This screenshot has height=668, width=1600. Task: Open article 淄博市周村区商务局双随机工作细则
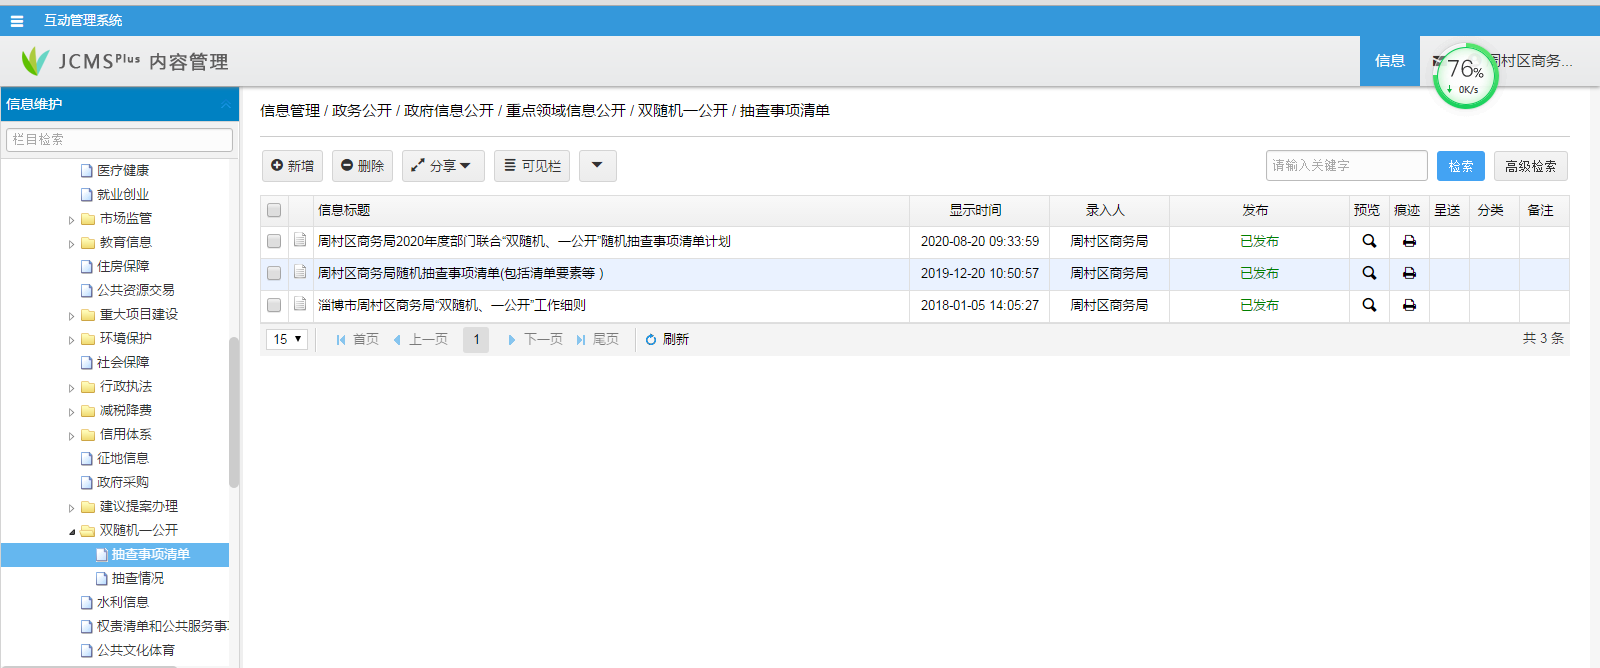452,305
